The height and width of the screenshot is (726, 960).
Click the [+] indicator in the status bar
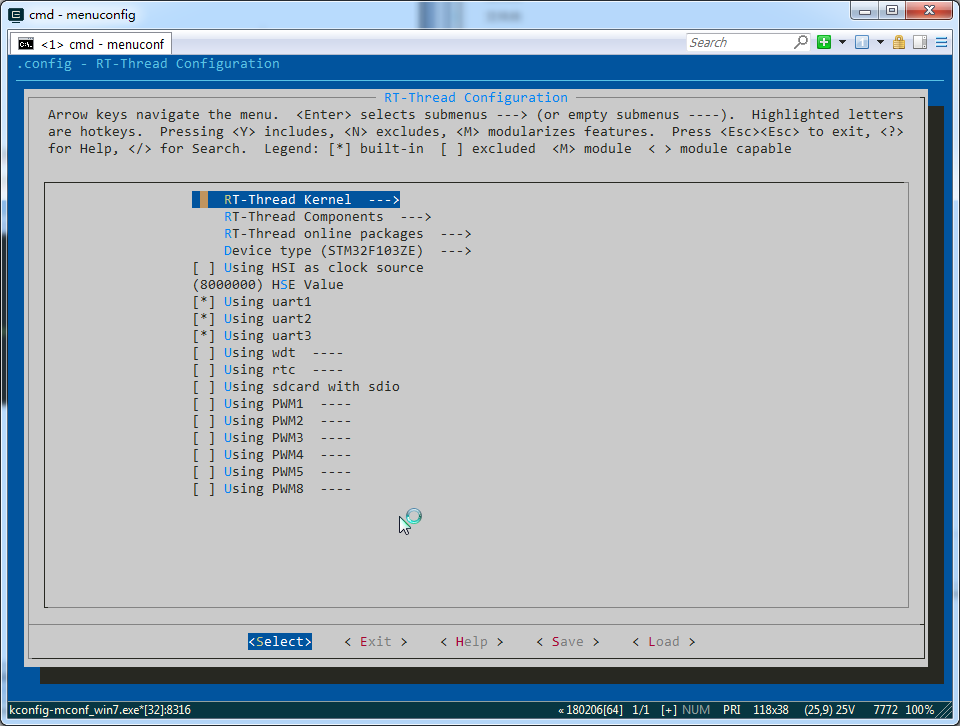click(x=668, y=710)
